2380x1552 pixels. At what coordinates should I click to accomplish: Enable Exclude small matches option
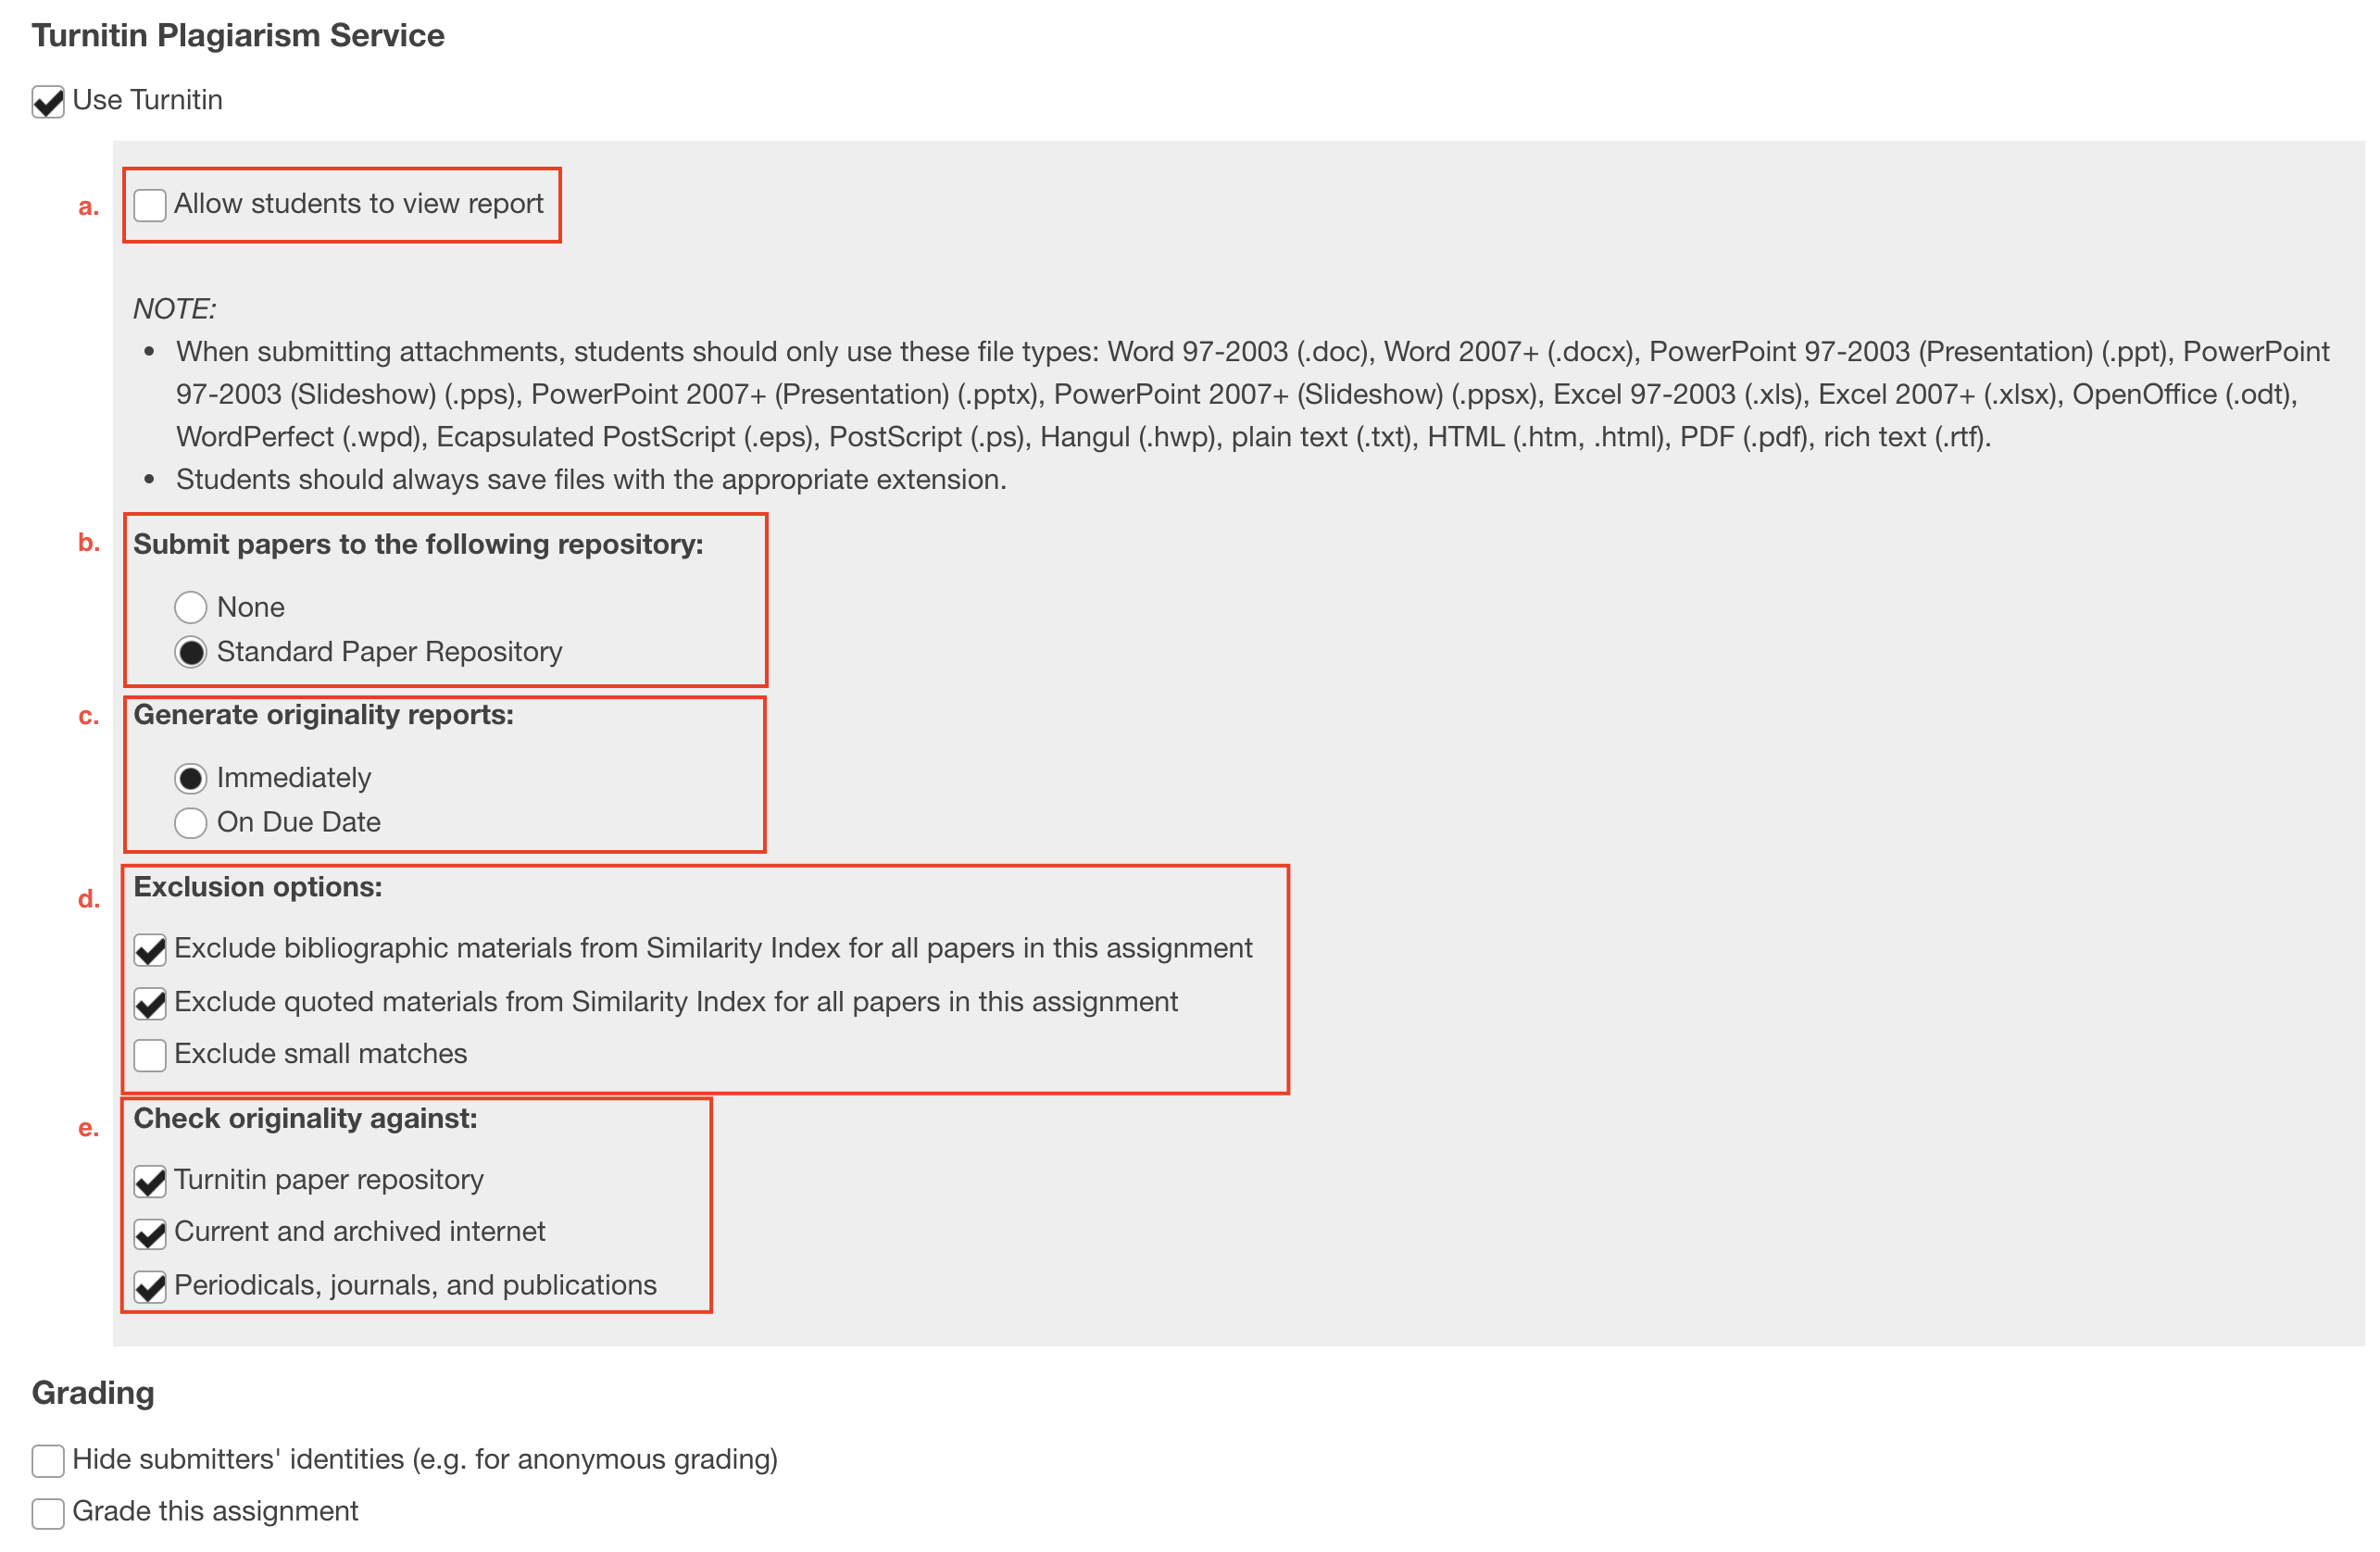tap(151, 1055)
